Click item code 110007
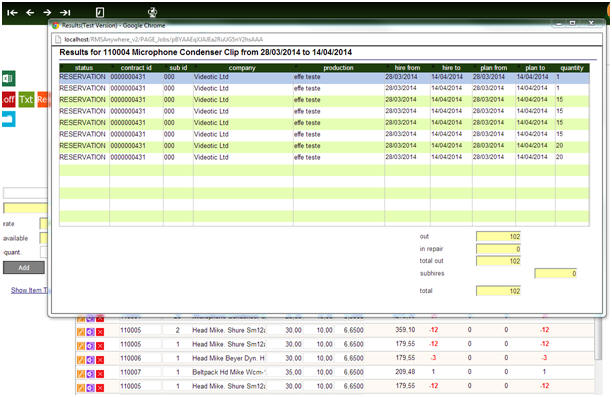 [131, 372]
